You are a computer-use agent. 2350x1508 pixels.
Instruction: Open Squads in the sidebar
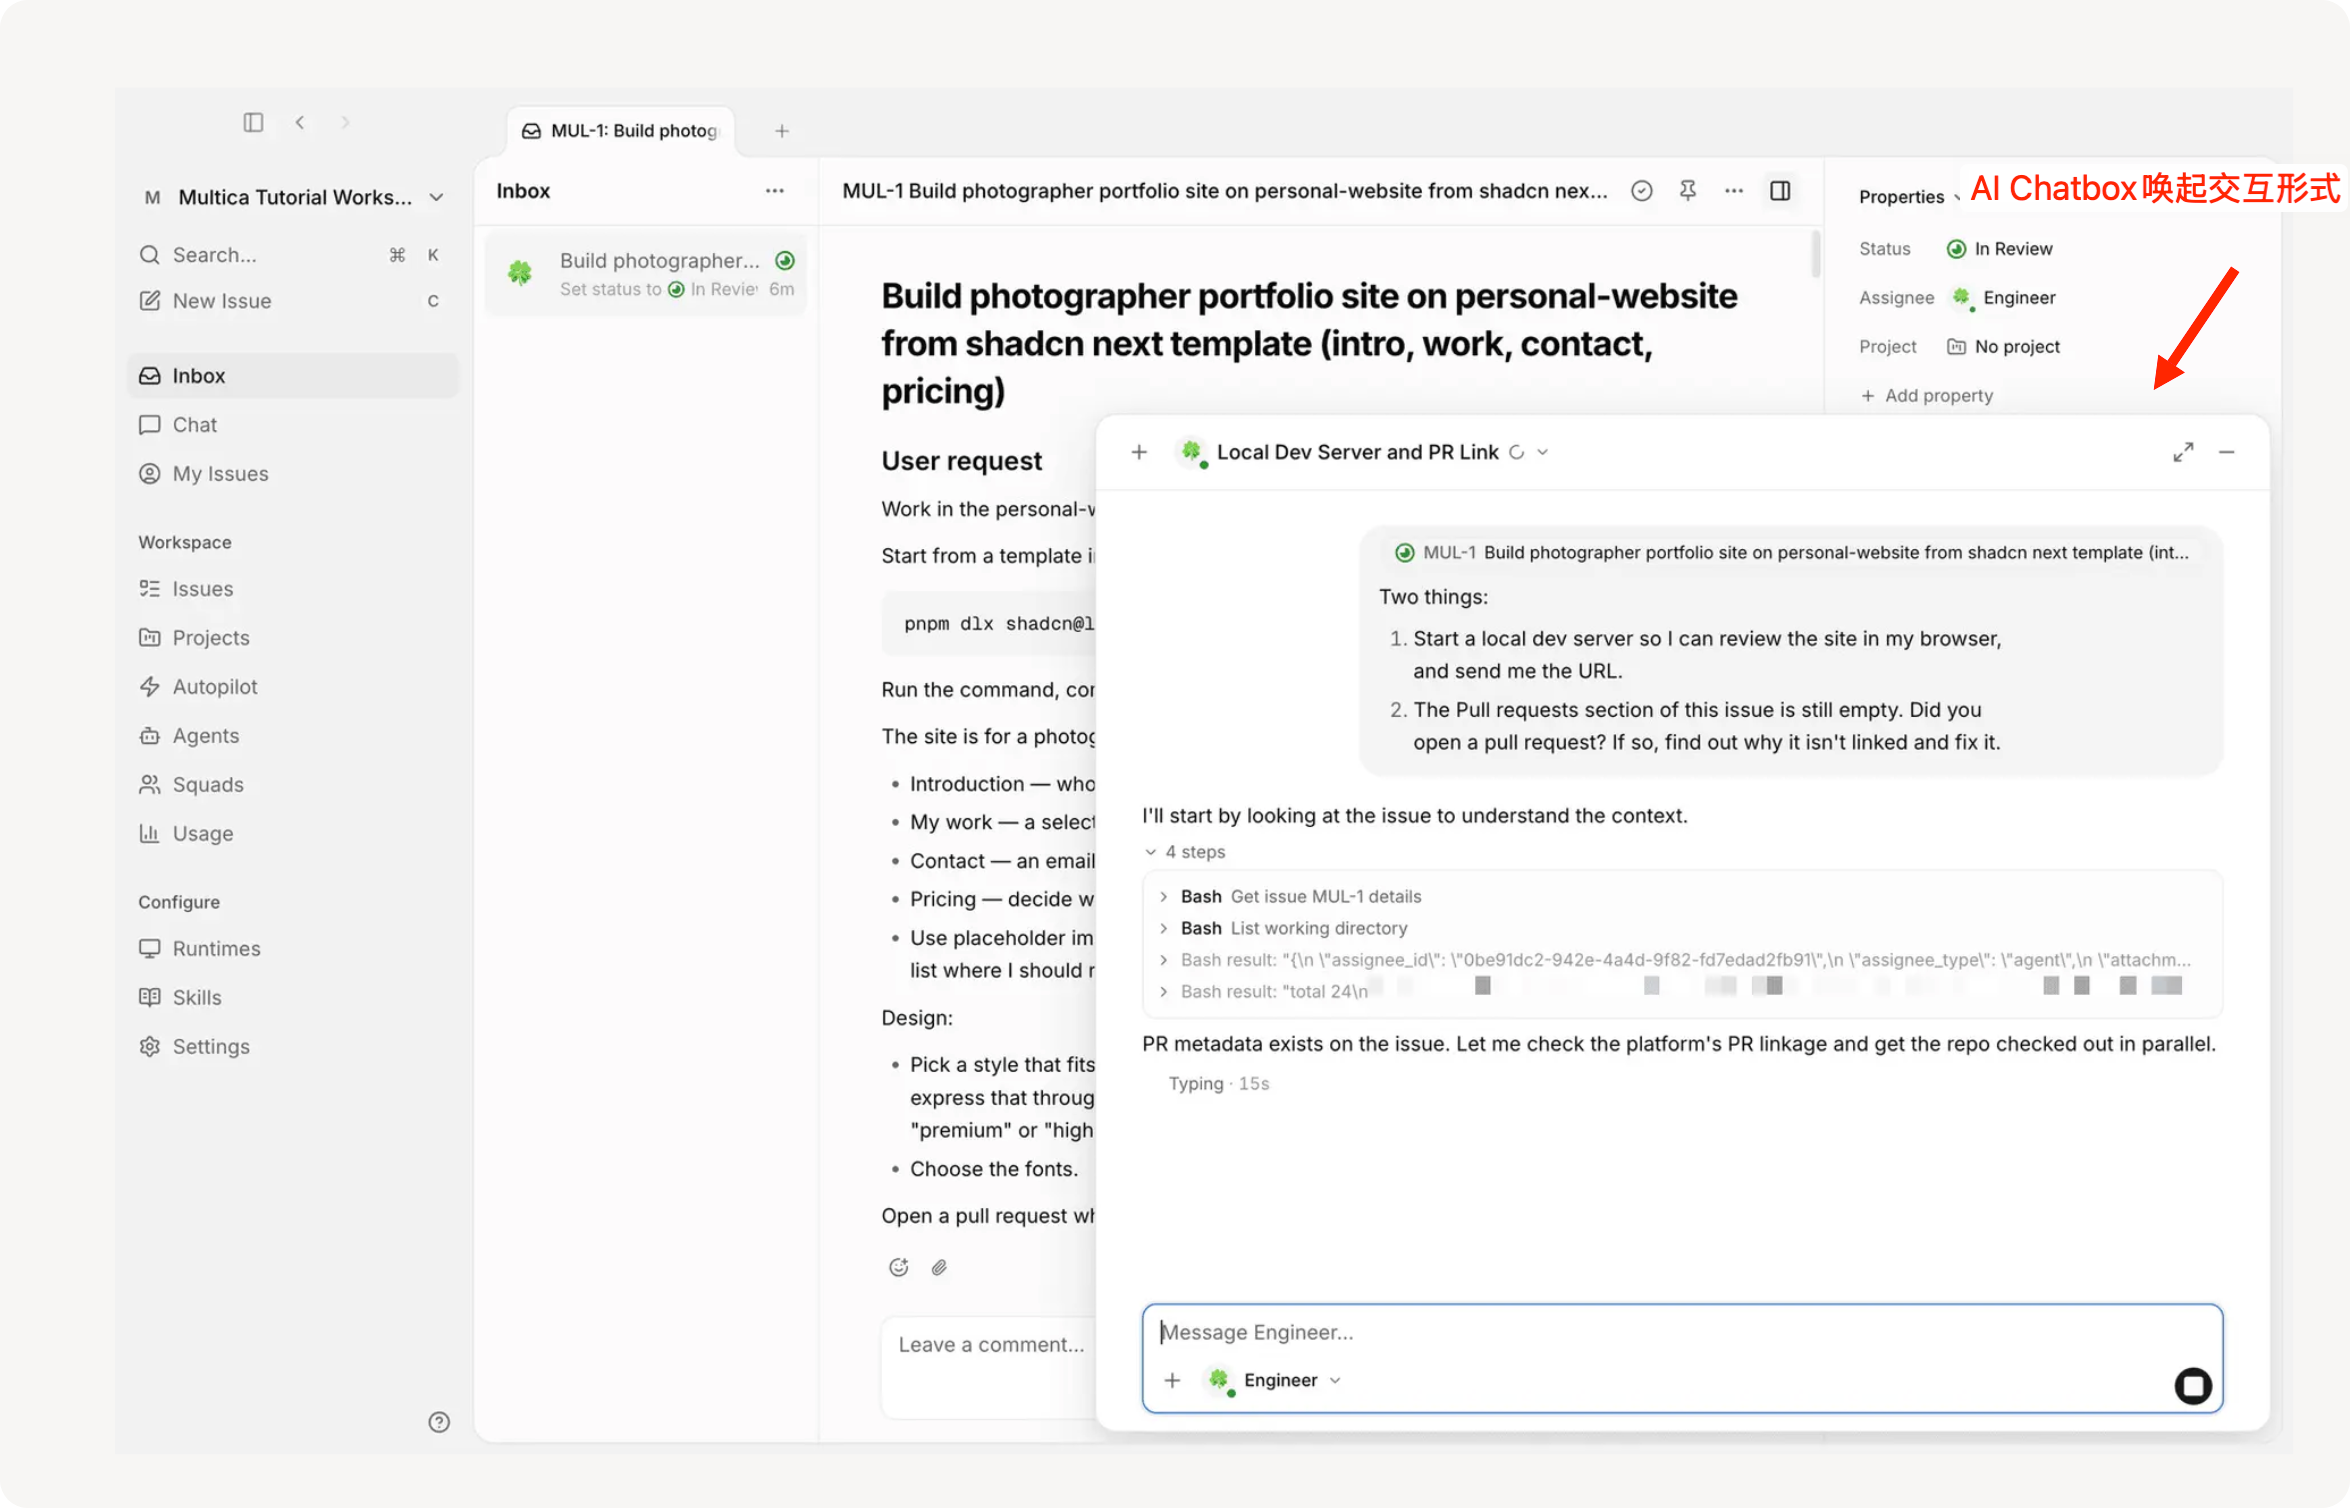[x=292, y=785]
